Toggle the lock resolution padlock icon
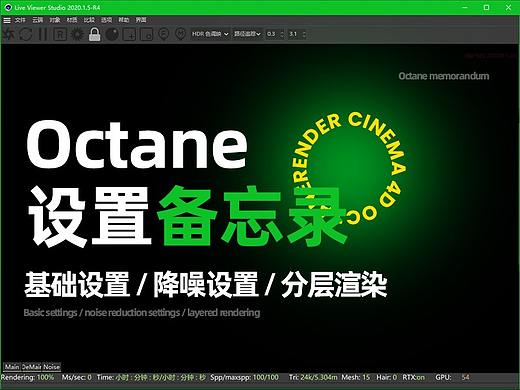The width and height of the screenshot is (520, 390). coord(95,34)
